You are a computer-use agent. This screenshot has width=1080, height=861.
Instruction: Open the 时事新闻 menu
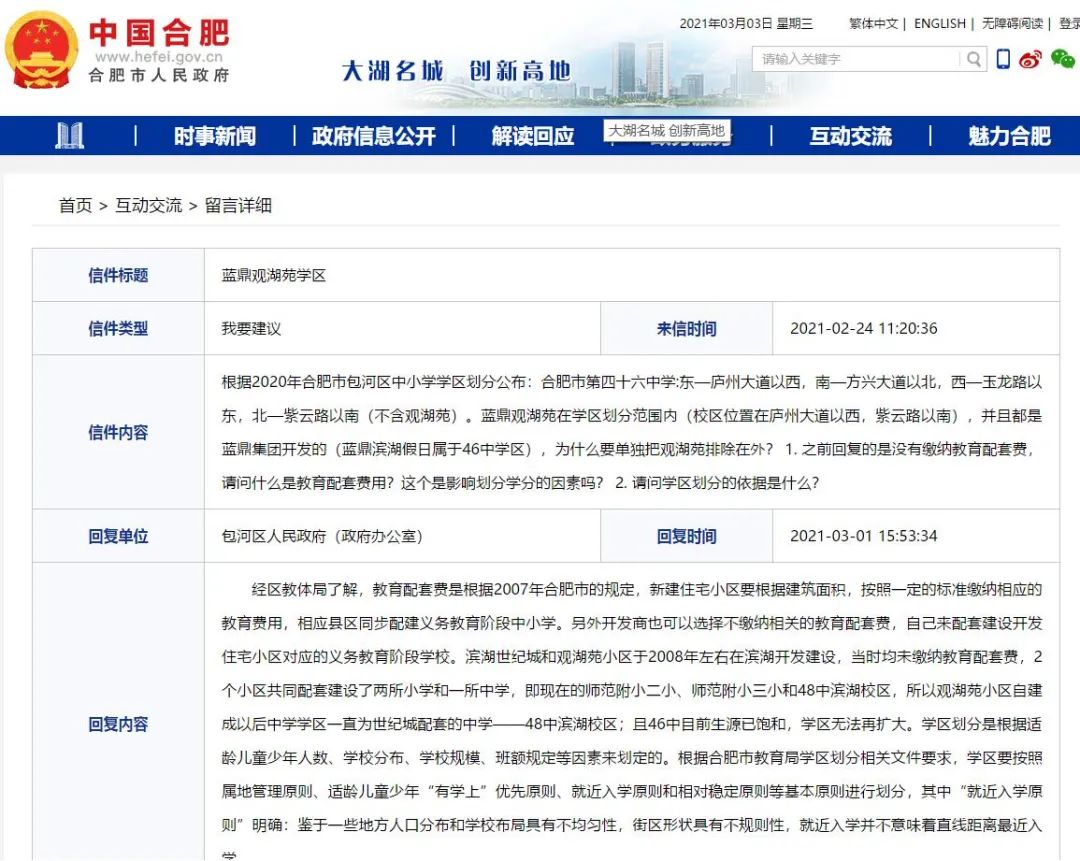tap(214, 136)
